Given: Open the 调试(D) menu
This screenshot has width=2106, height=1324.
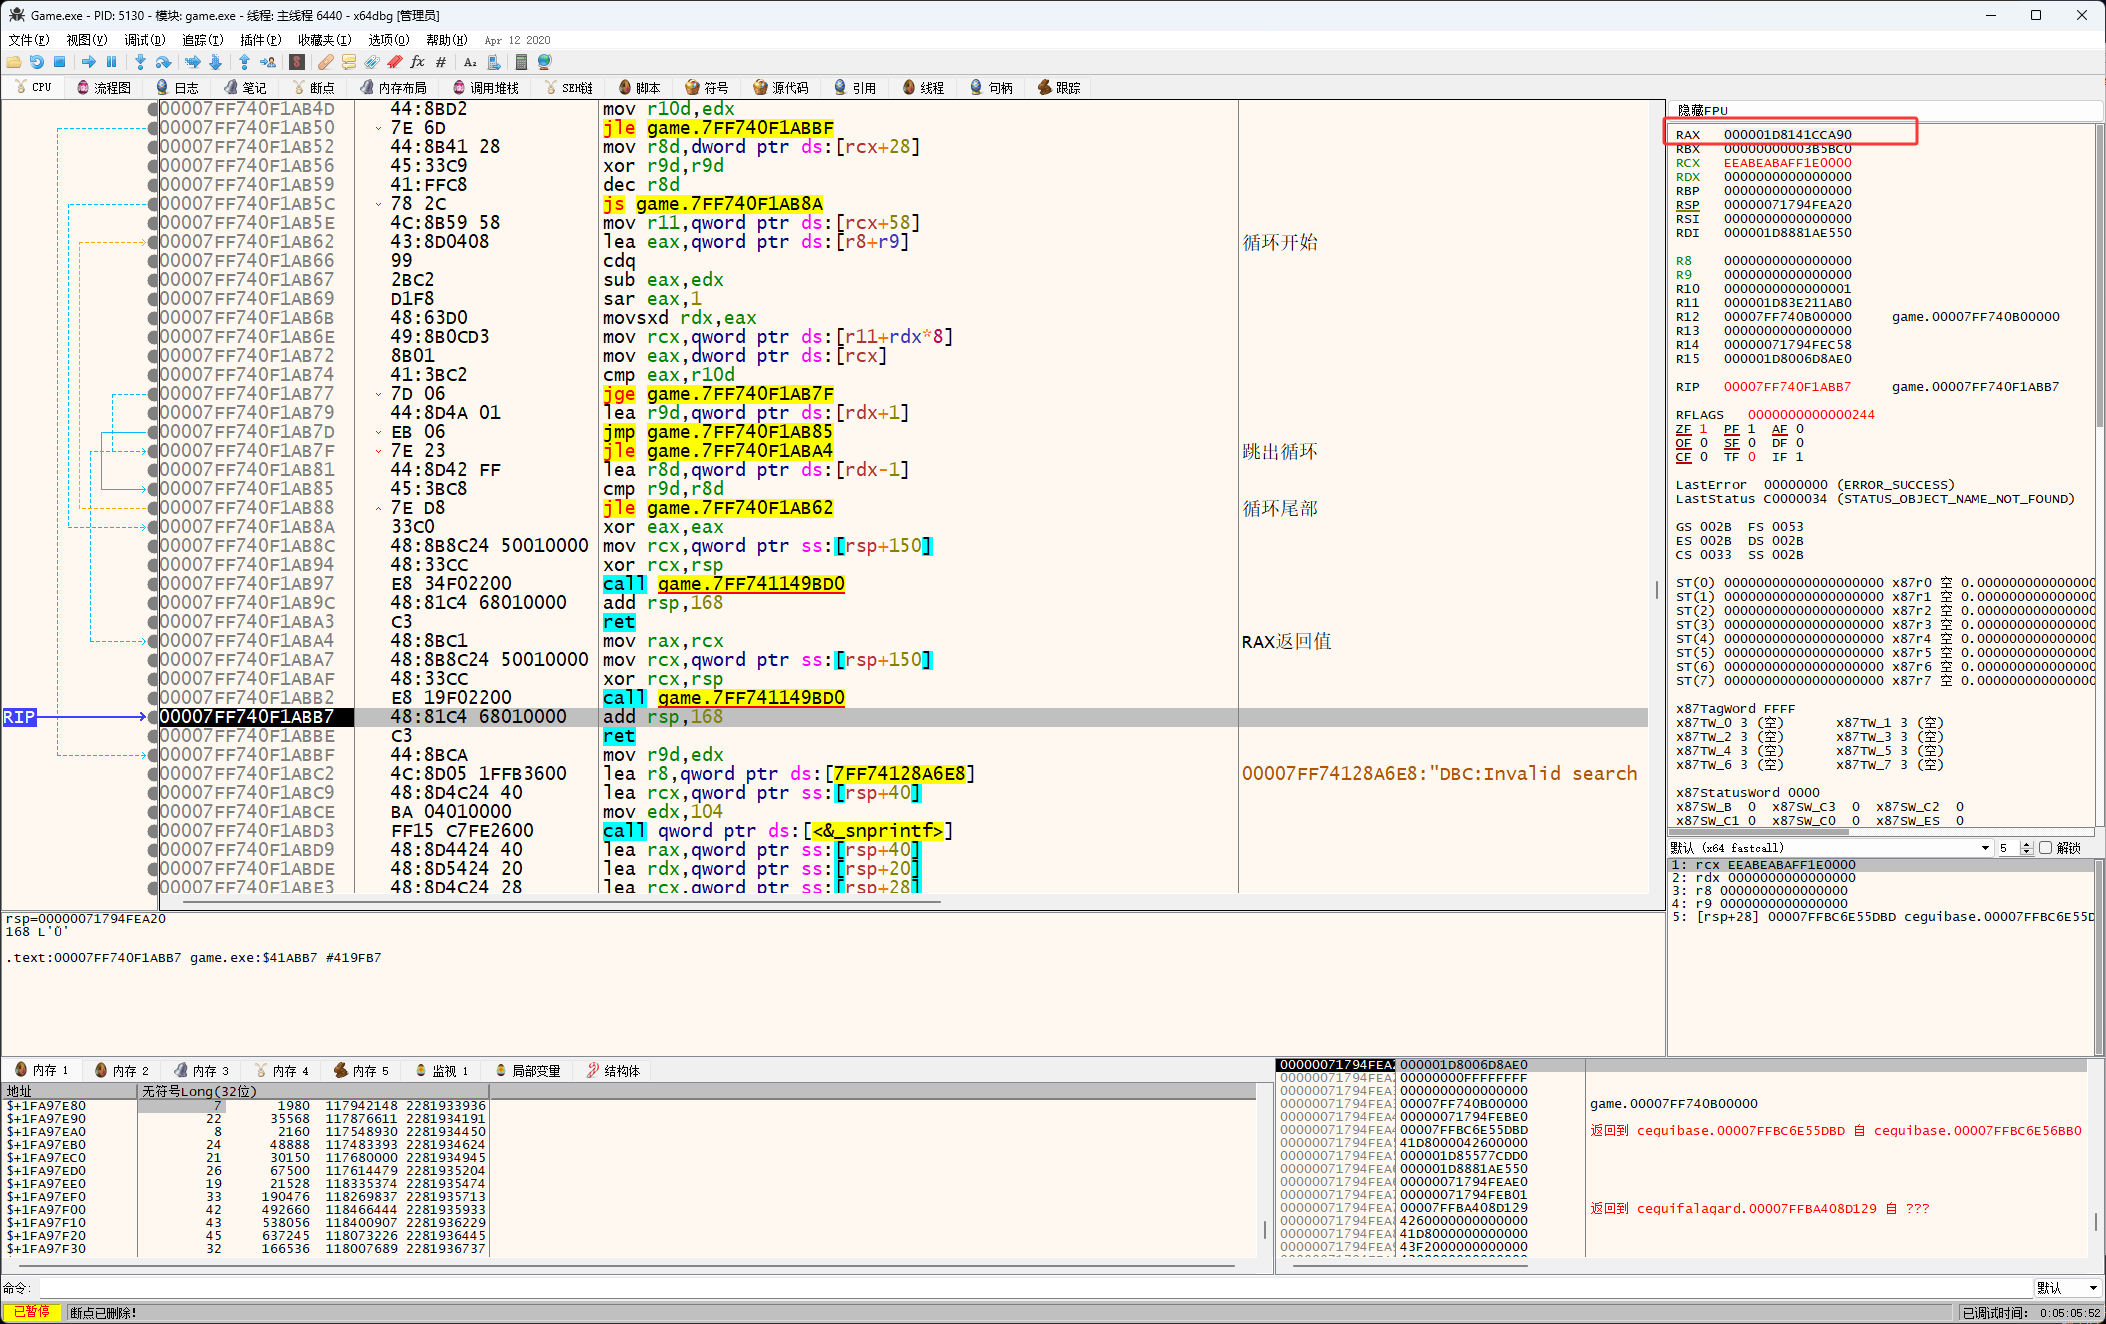Looking at the screenshot, I should tap(144, 40).
